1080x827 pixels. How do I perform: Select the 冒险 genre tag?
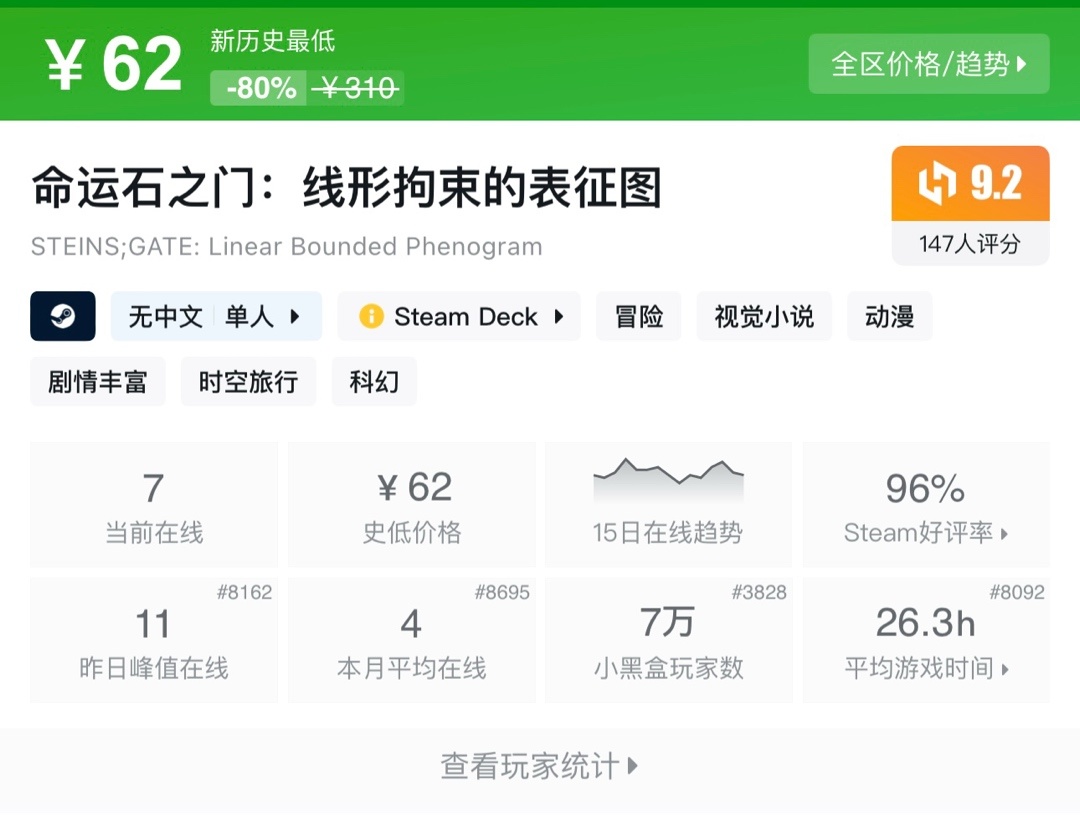pyautogui.click(x=638, y=315)
